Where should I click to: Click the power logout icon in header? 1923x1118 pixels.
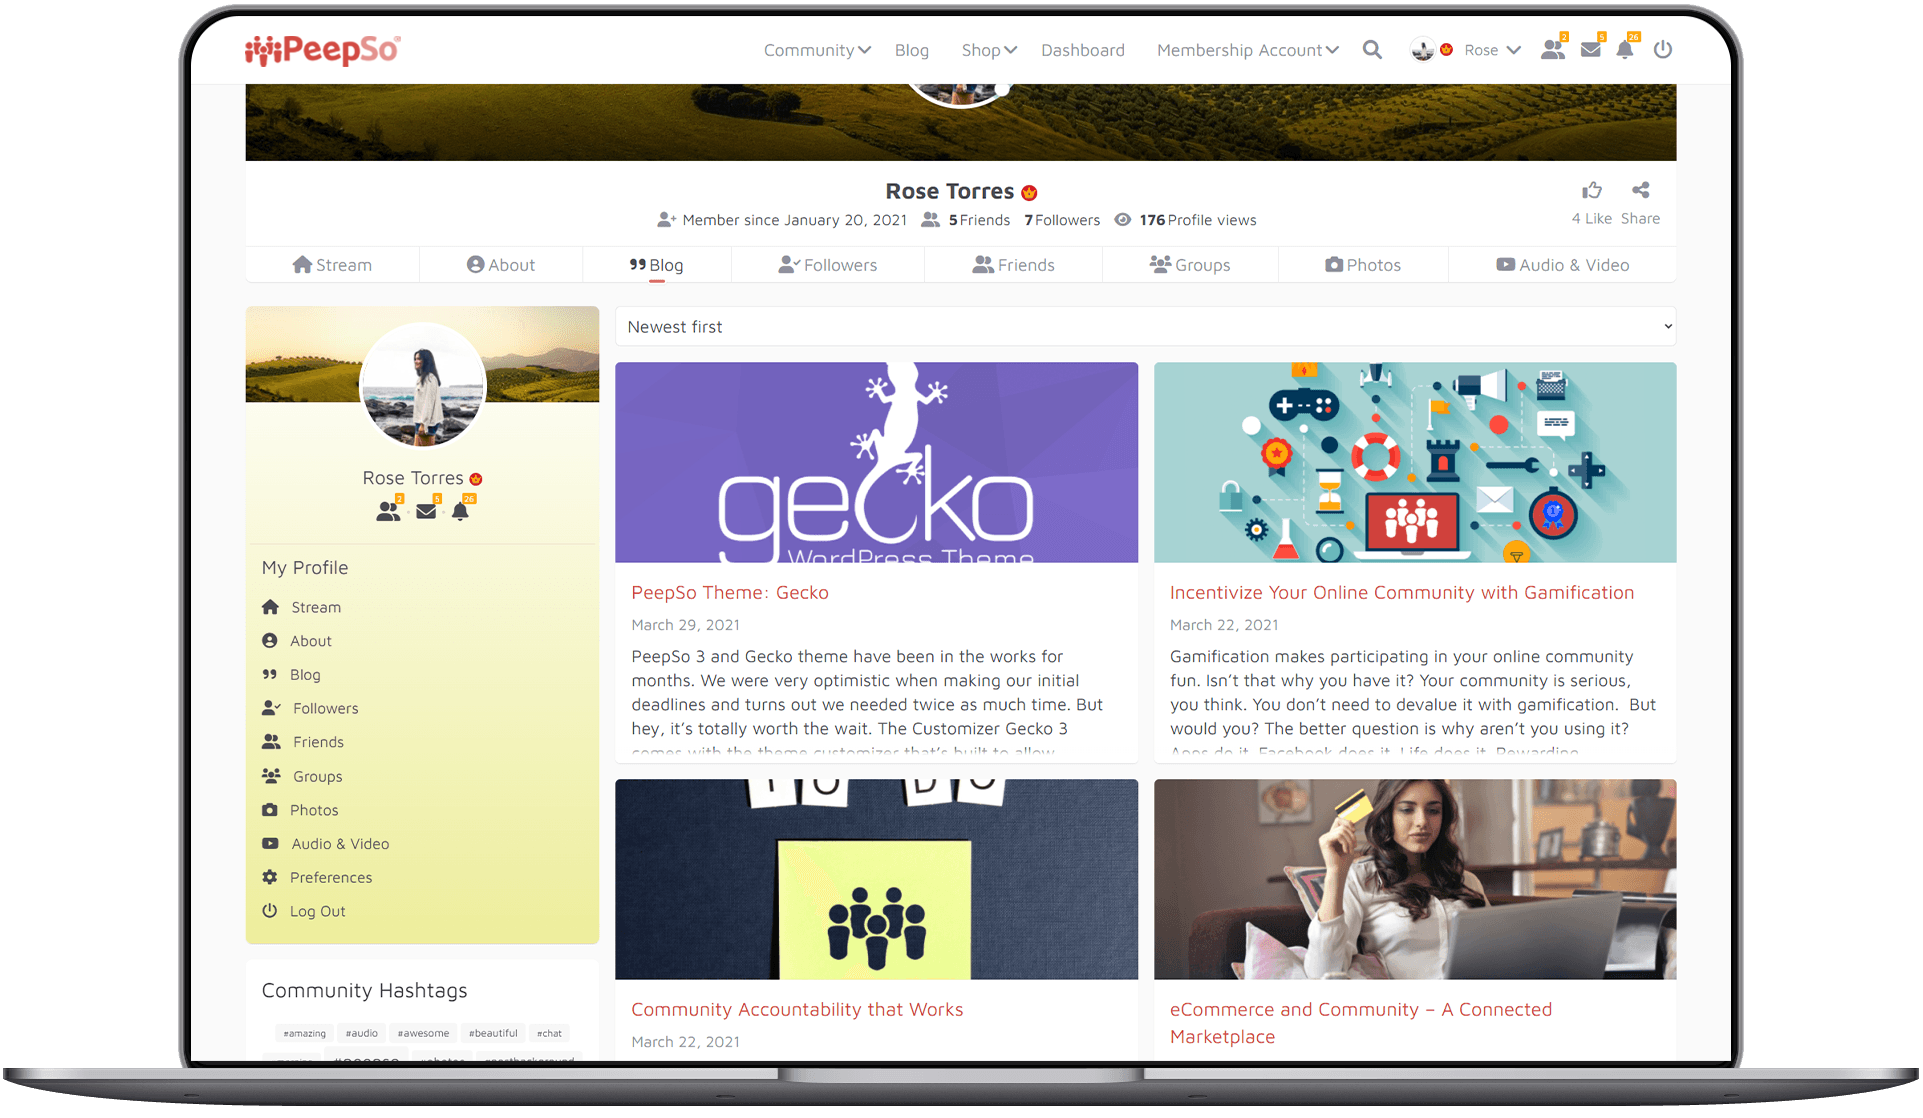point(1663,50)
